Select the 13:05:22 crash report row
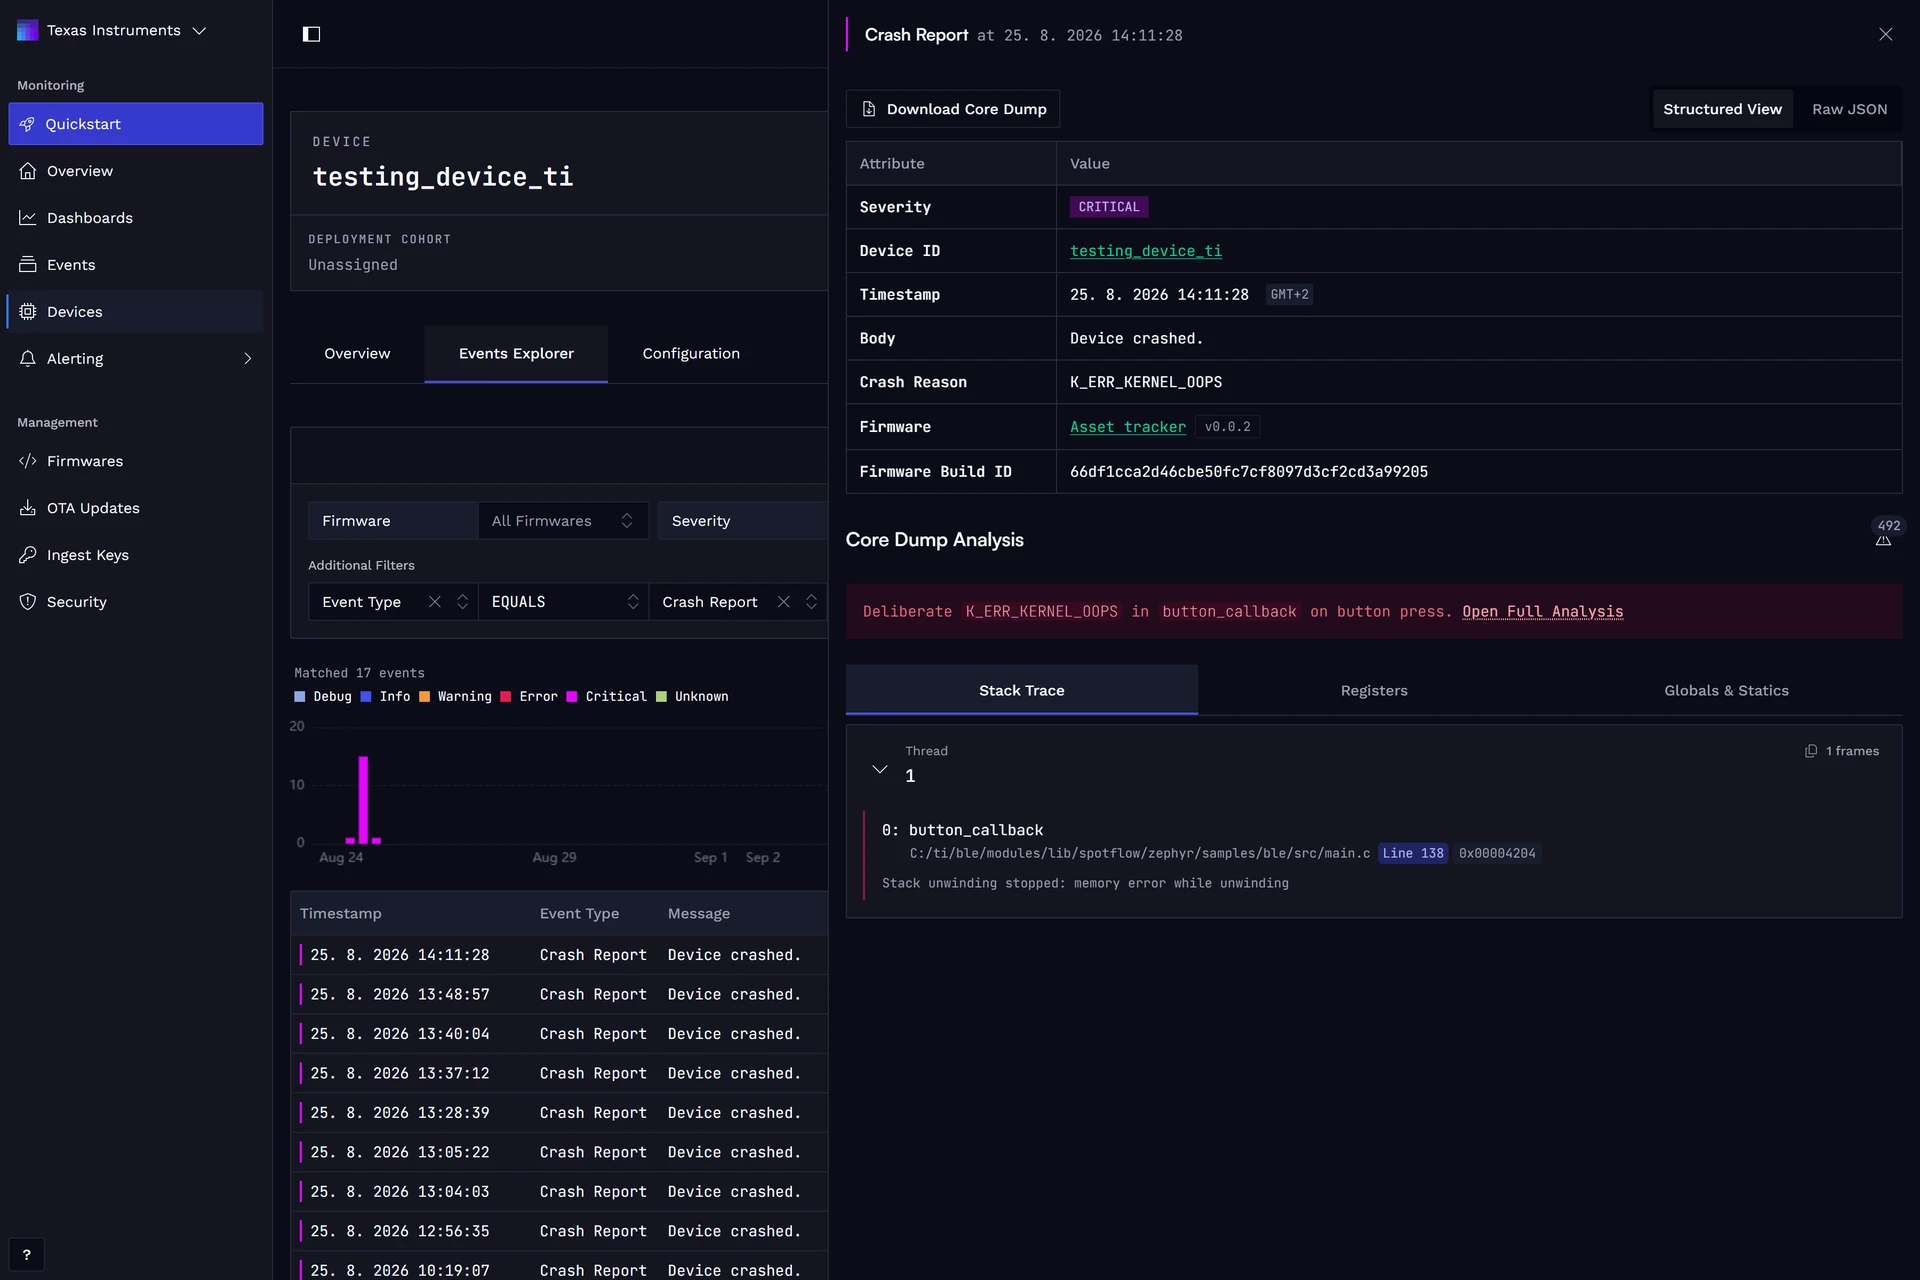Viewport: 1920px width, 1280px height. tap(559, 1152)
